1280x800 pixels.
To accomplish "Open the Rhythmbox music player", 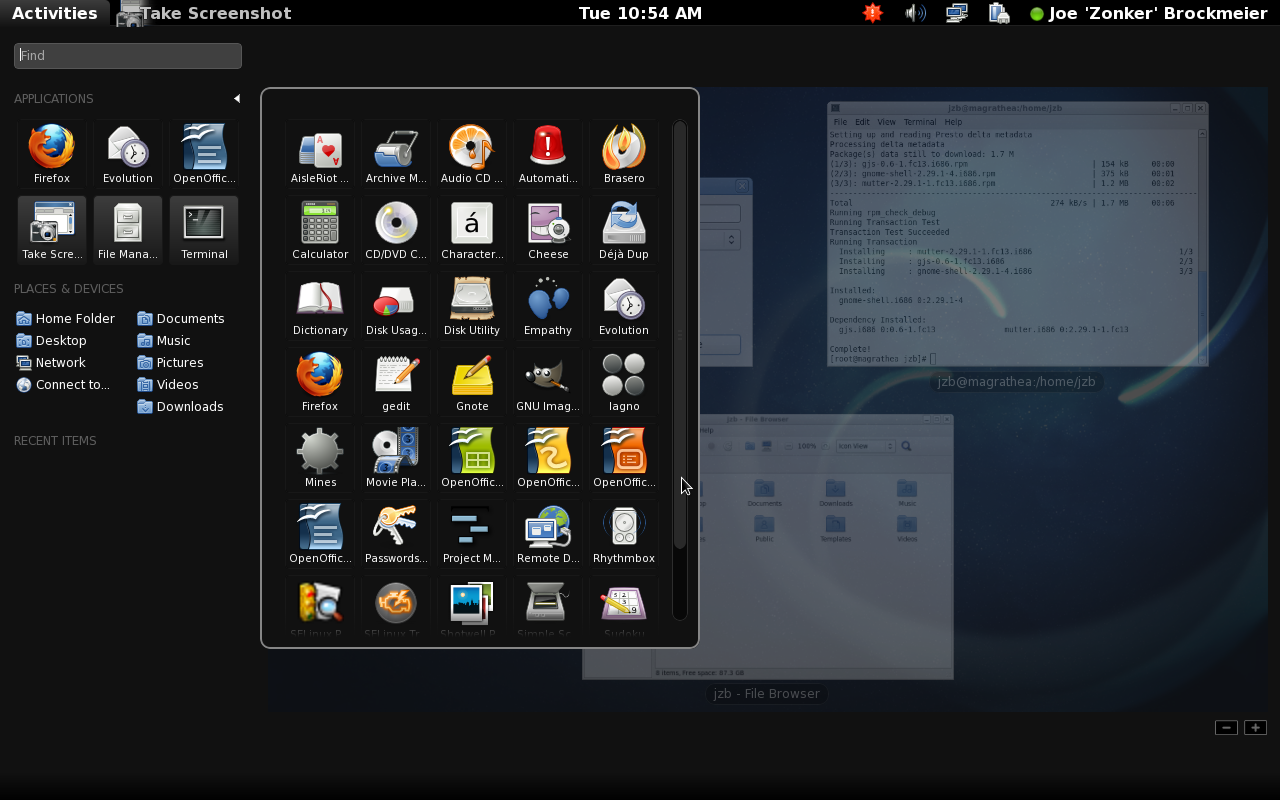I will click(x=624, y=533).
